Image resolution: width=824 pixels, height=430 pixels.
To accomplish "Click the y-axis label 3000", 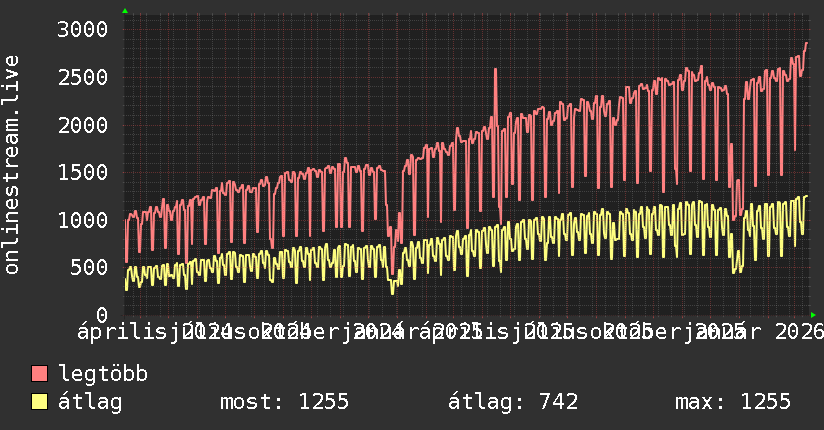I will click(83, 29).
